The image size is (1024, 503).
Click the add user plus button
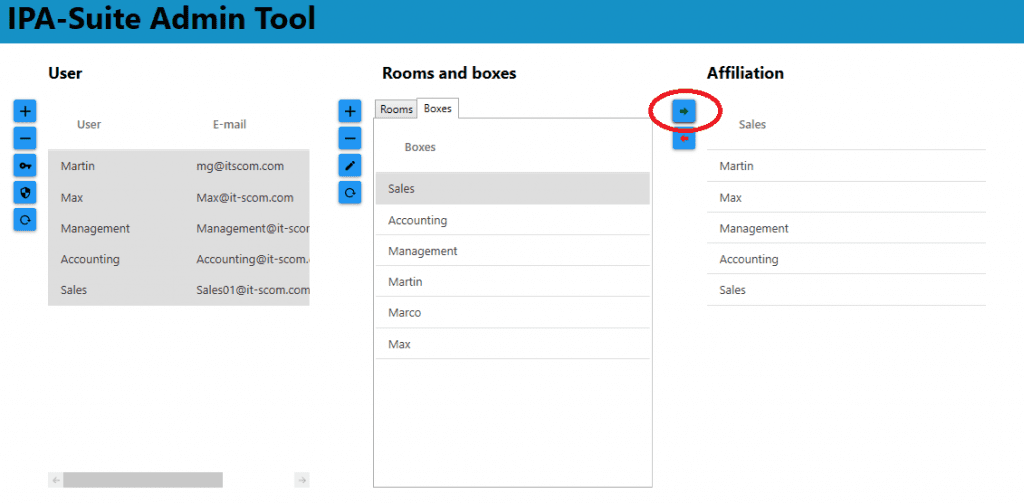click(25, 111)
